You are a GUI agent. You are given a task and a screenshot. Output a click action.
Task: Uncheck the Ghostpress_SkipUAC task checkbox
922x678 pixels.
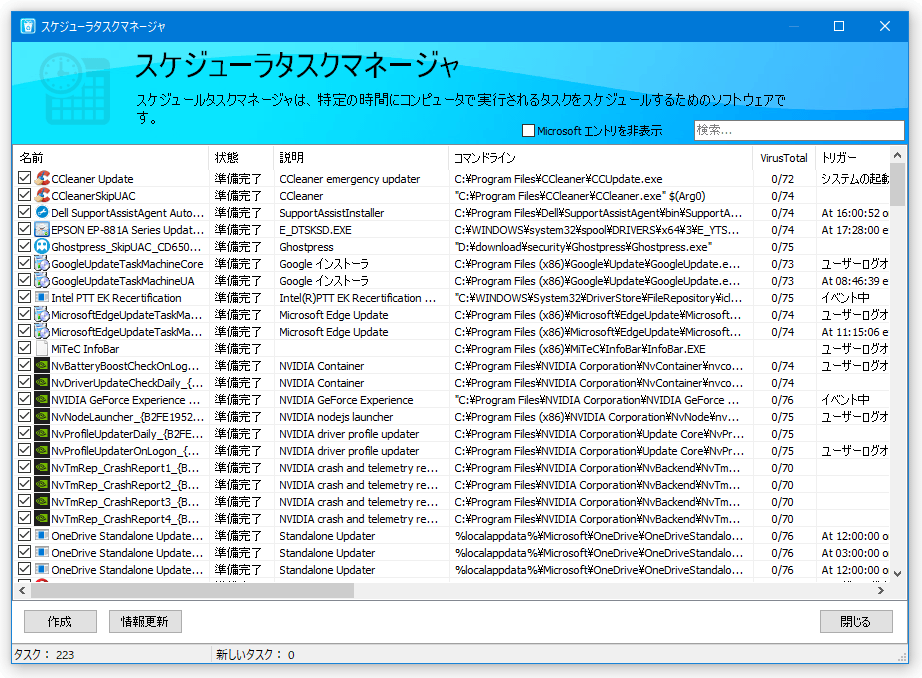point(25,246)
